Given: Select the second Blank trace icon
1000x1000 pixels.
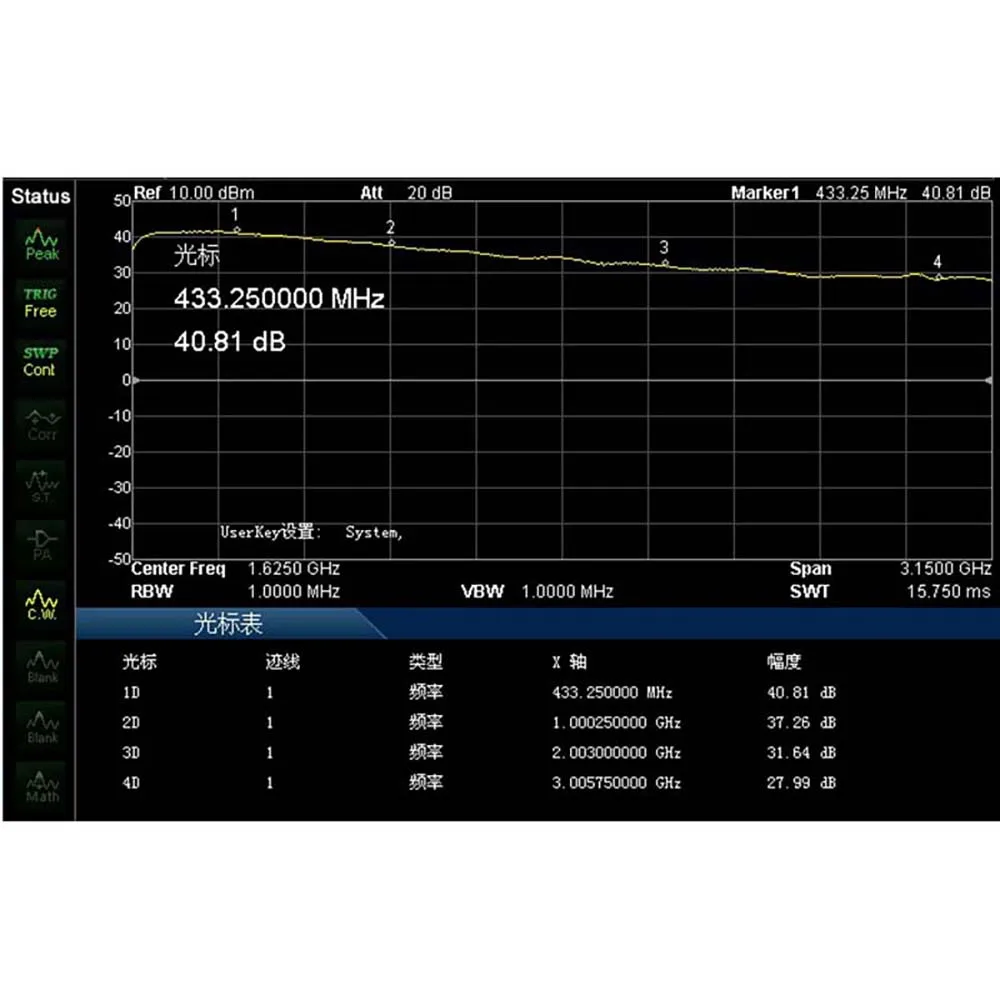Looking at the screenshot, I should point(41,726).
